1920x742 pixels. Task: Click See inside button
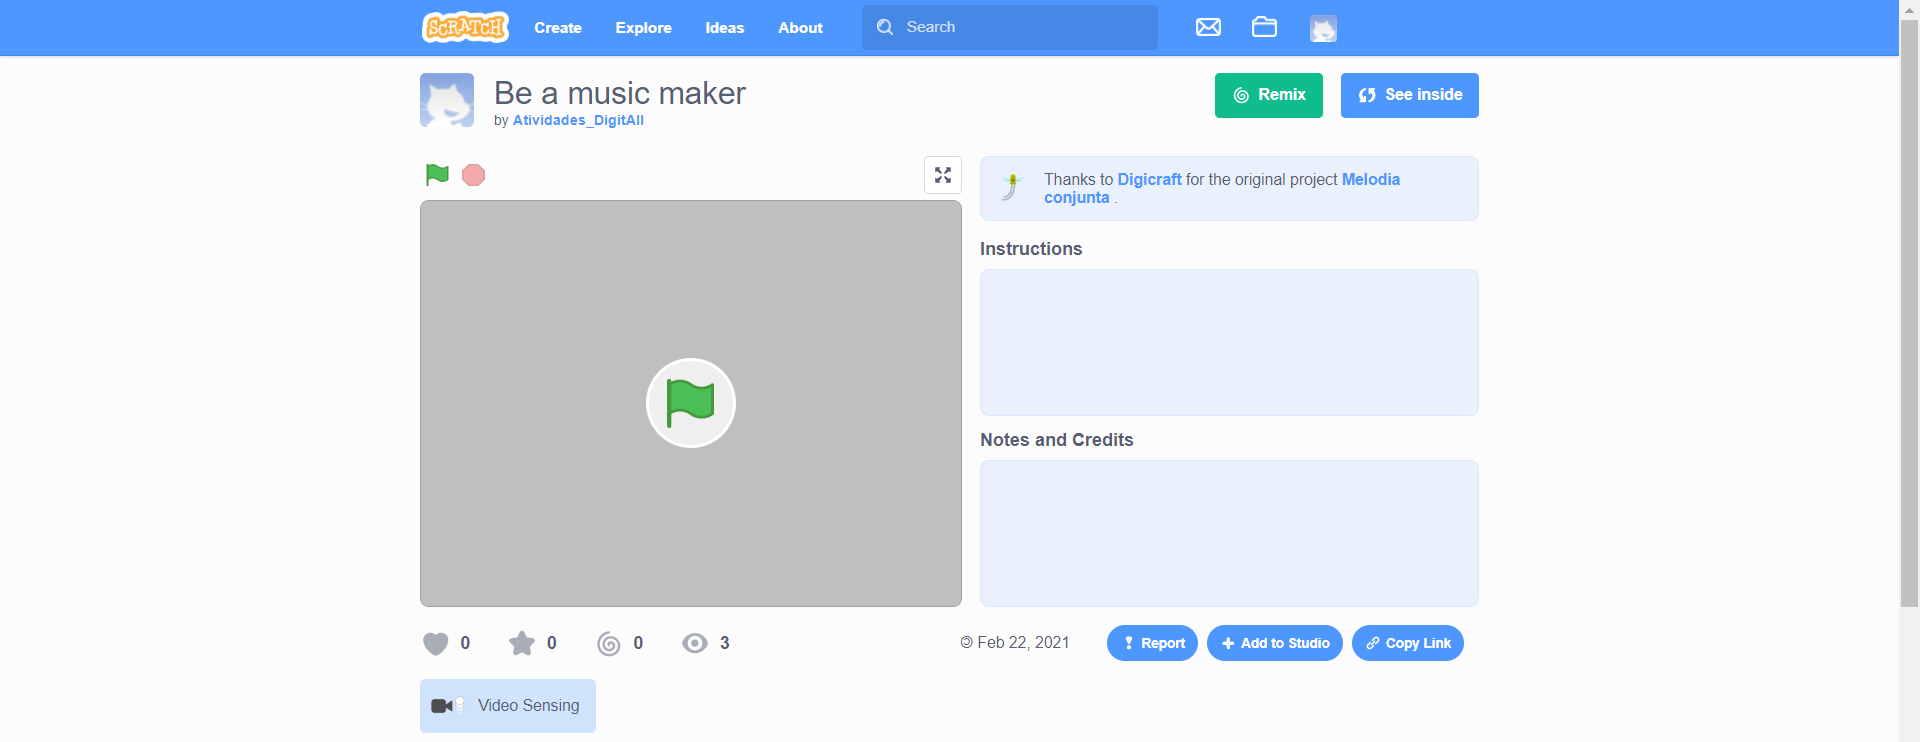pos(1410,95)
